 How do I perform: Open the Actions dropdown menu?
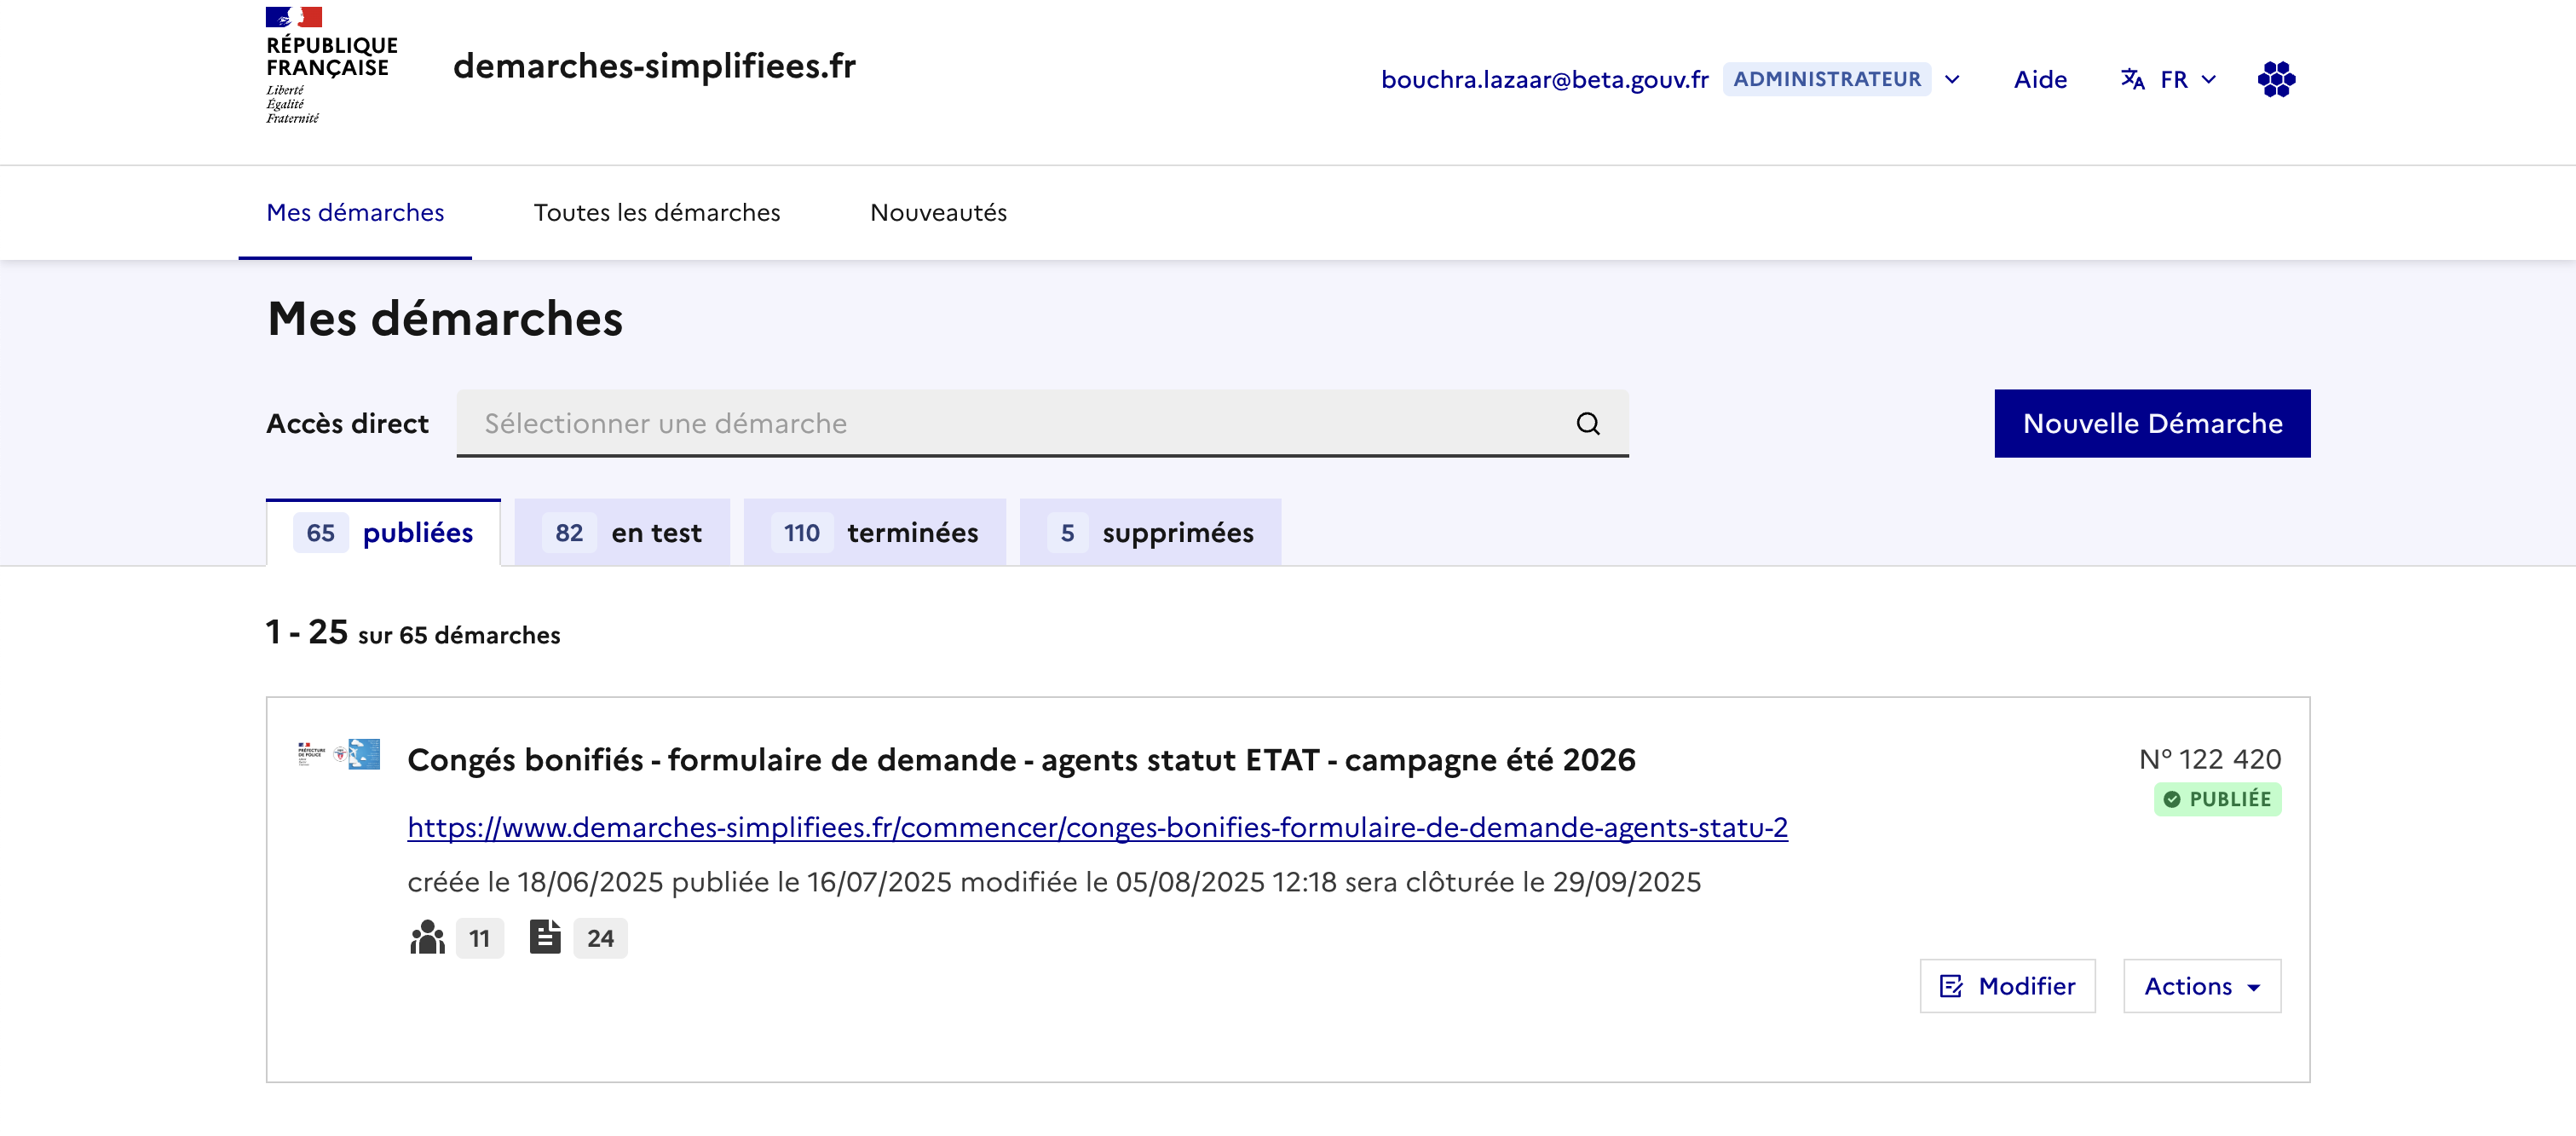(x=2201, y=986)
